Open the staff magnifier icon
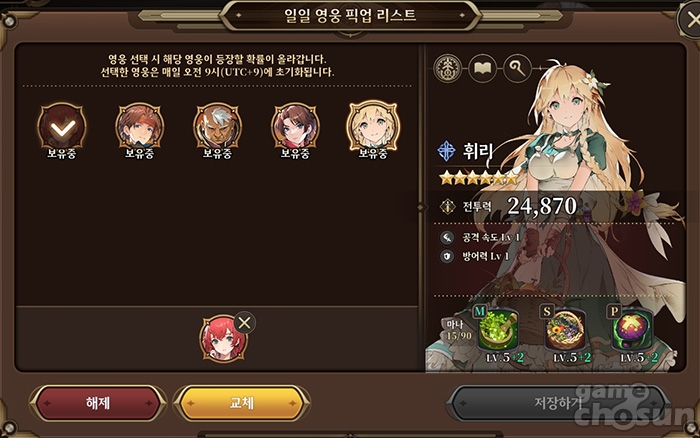Image resolution: width=700 pixels, height=438 pixels. (517, 68)
